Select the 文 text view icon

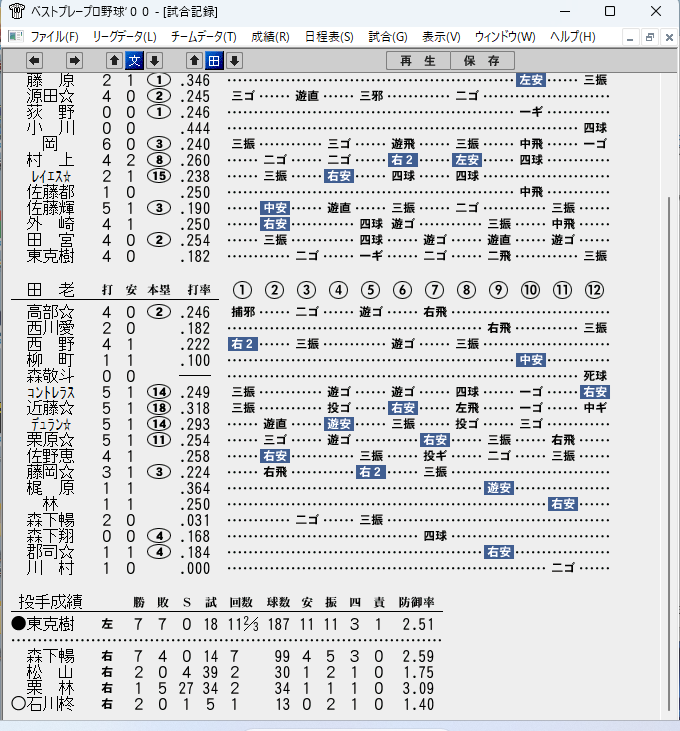pyautogui.click(x=134, y=61)
